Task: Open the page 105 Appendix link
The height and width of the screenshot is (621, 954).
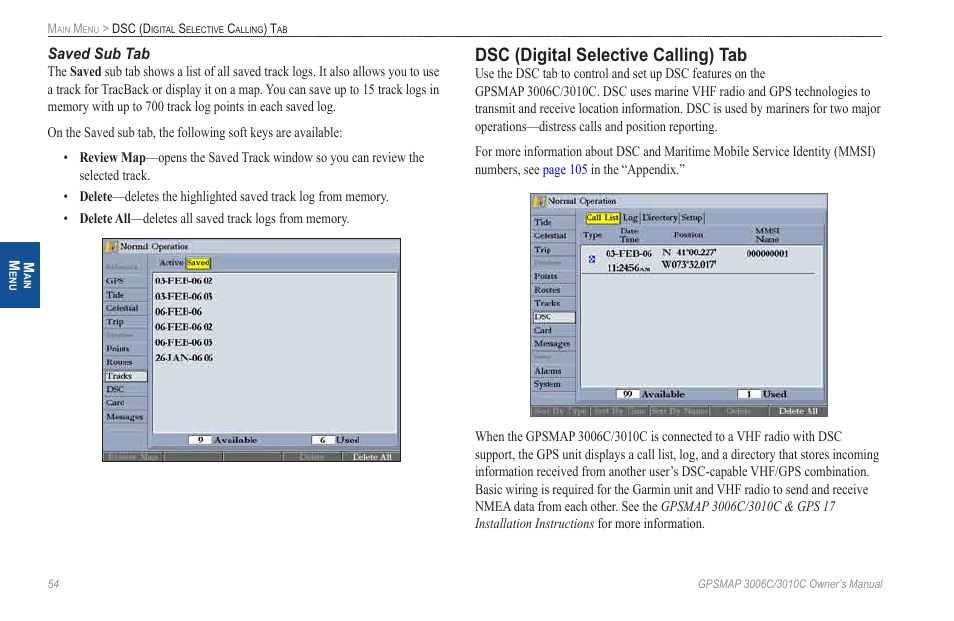Action: point(565,170)
